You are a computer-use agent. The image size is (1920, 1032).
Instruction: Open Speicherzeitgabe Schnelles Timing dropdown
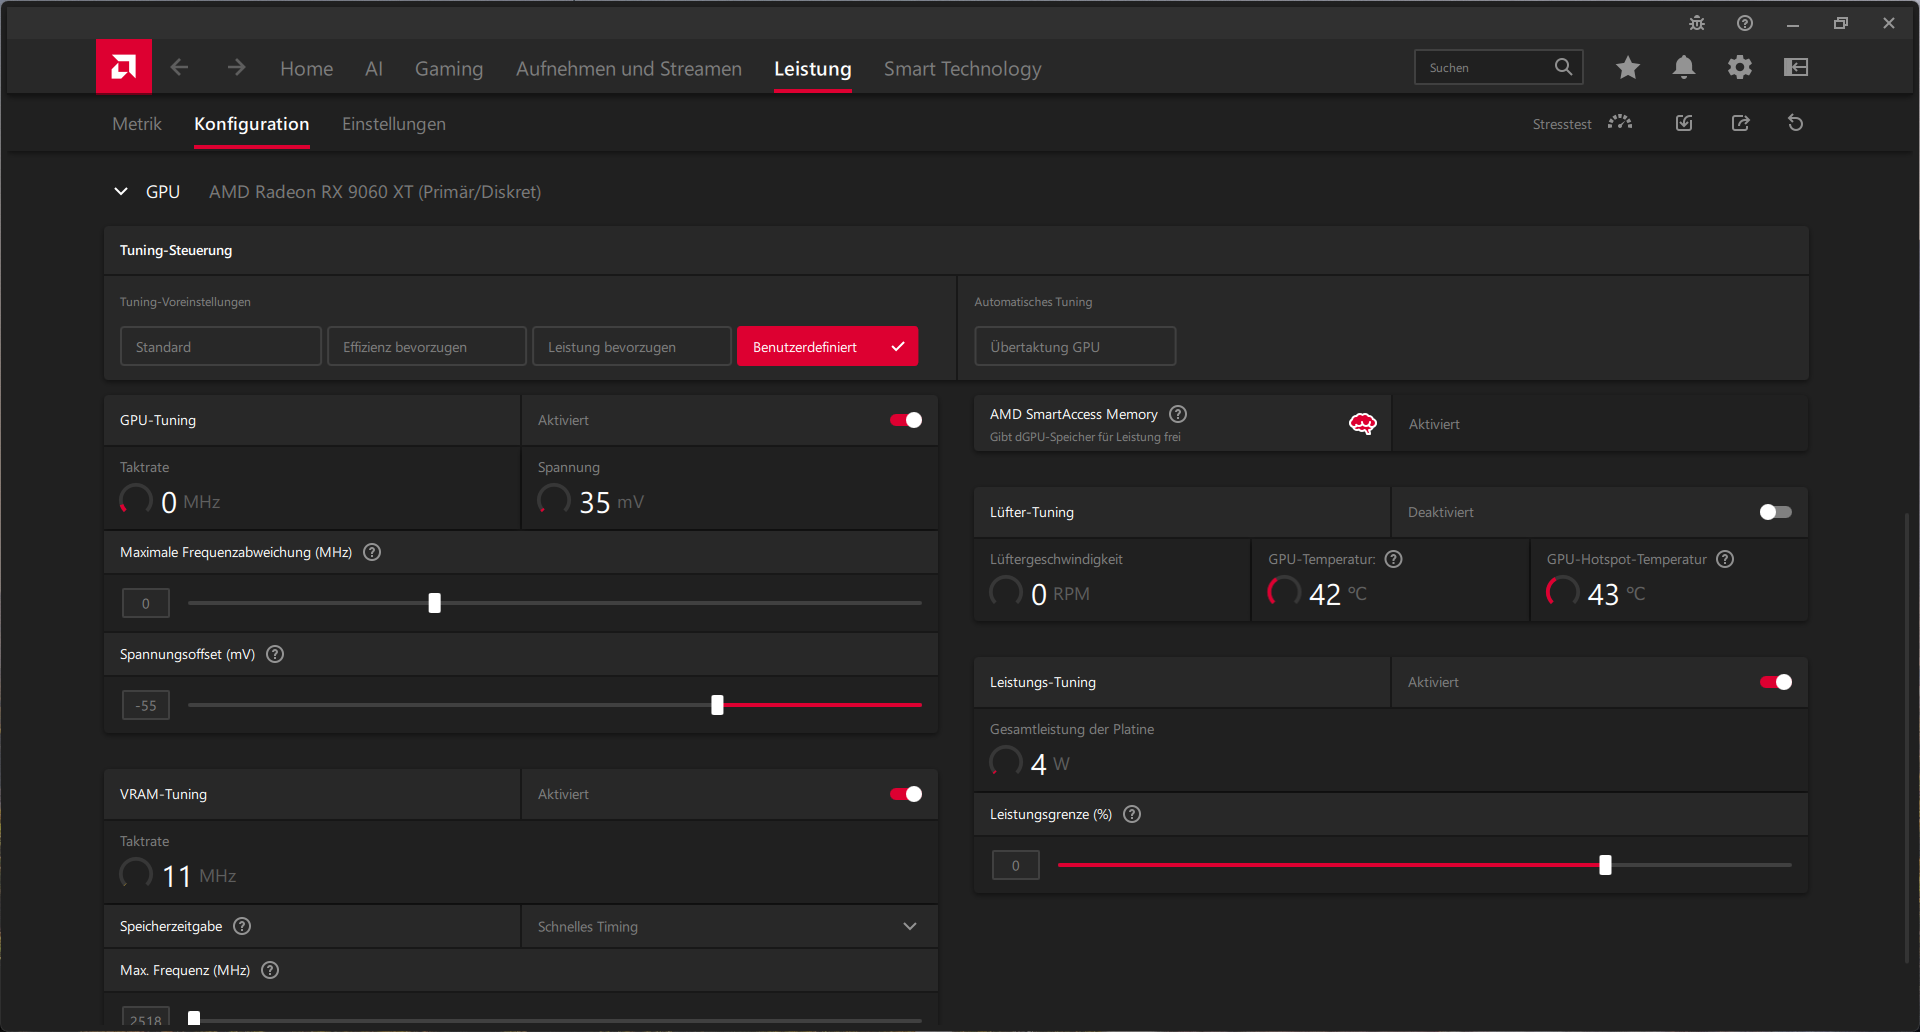729,927
